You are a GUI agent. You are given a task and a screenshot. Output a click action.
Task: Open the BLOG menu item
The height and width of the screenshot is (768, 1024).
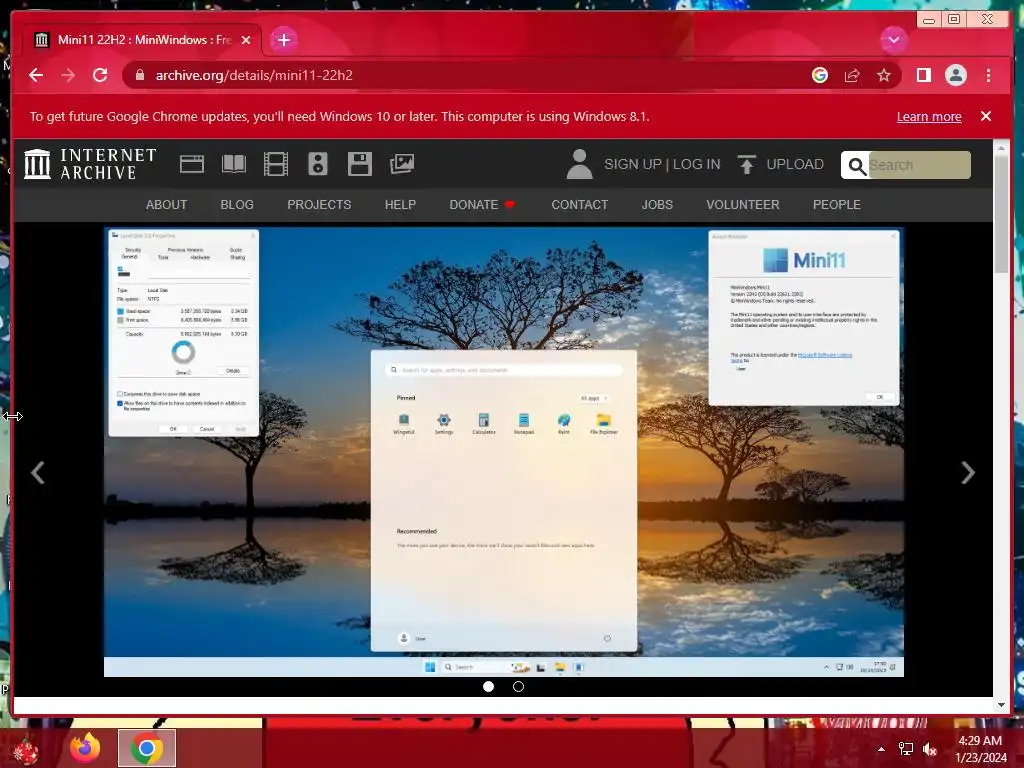237,205
